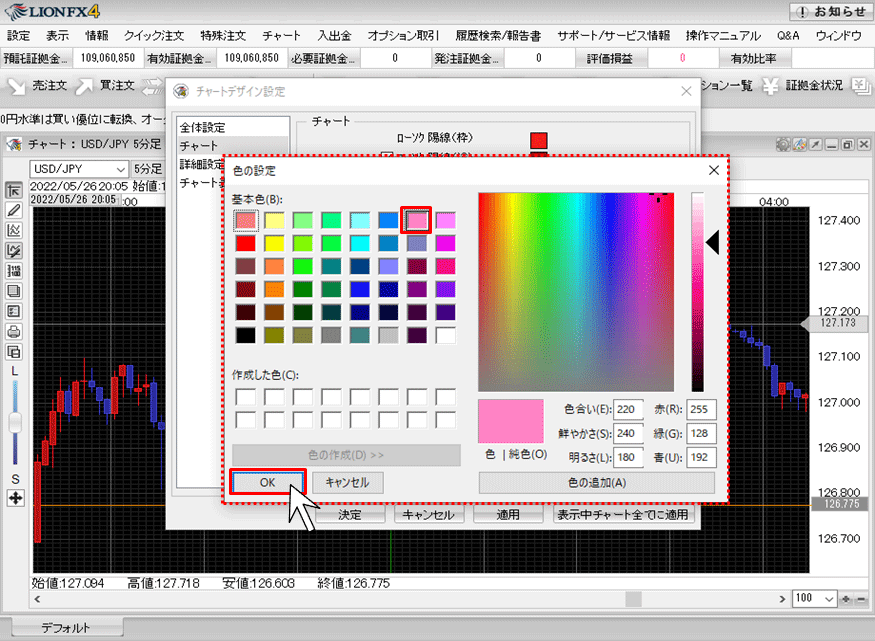Open the 100 bar count dropdown
This screenshot has height=641, width=875.
[x=815, y=599]
